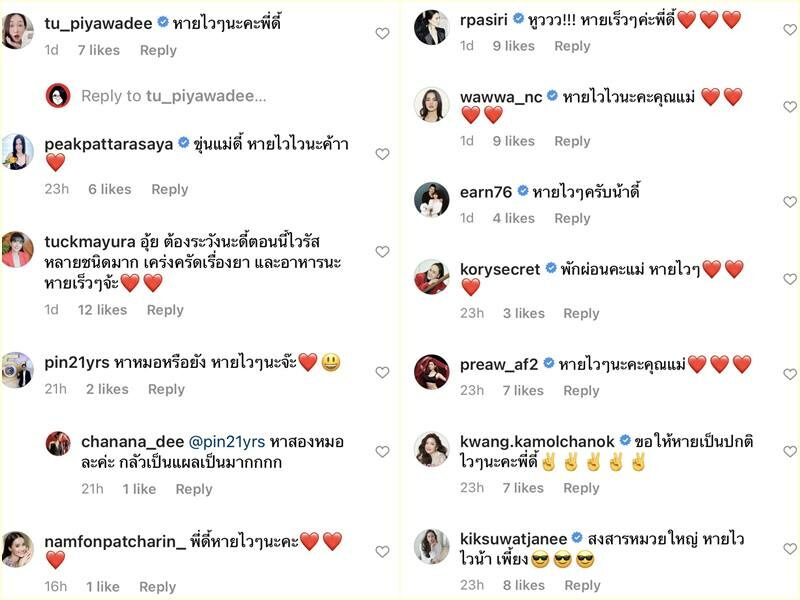Like kwang.kamolchanok's comment heart
The width and height of the screenshot is (800, 600).
coord(790,452)
